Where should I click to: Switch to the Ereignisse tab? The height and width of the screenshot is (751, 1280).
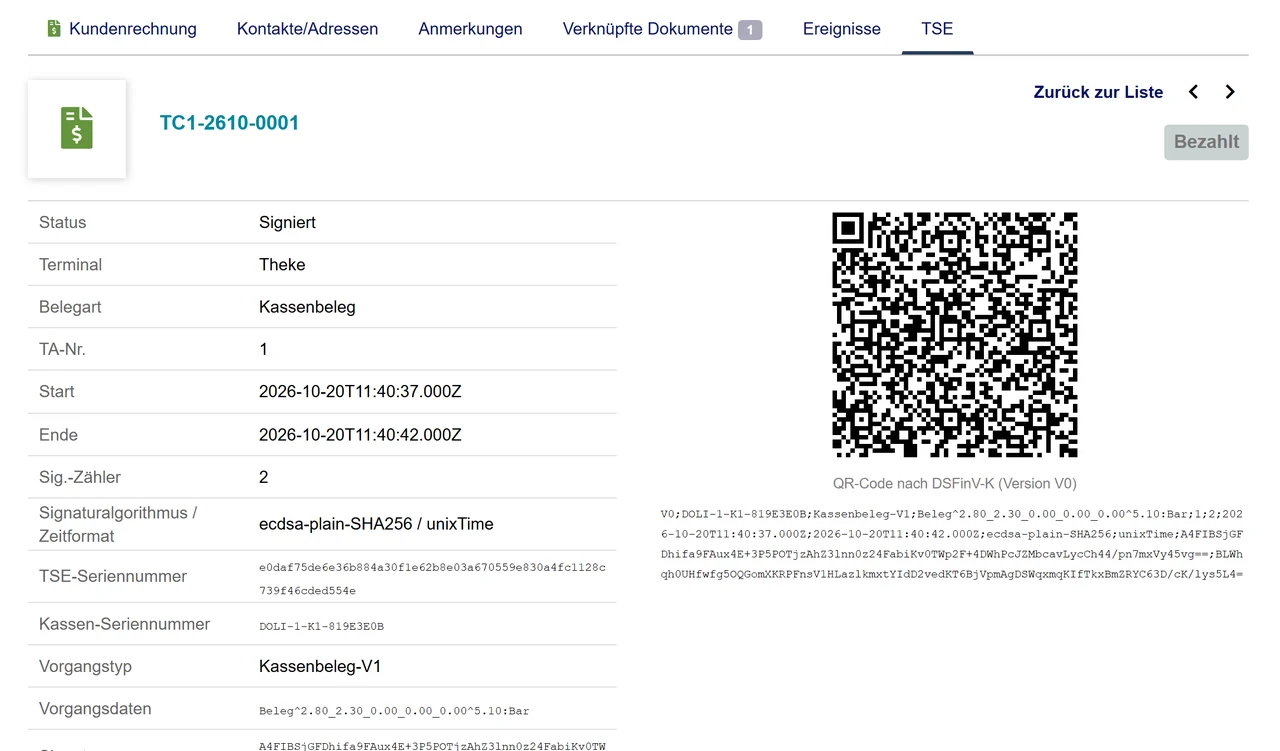pos(841,29)
